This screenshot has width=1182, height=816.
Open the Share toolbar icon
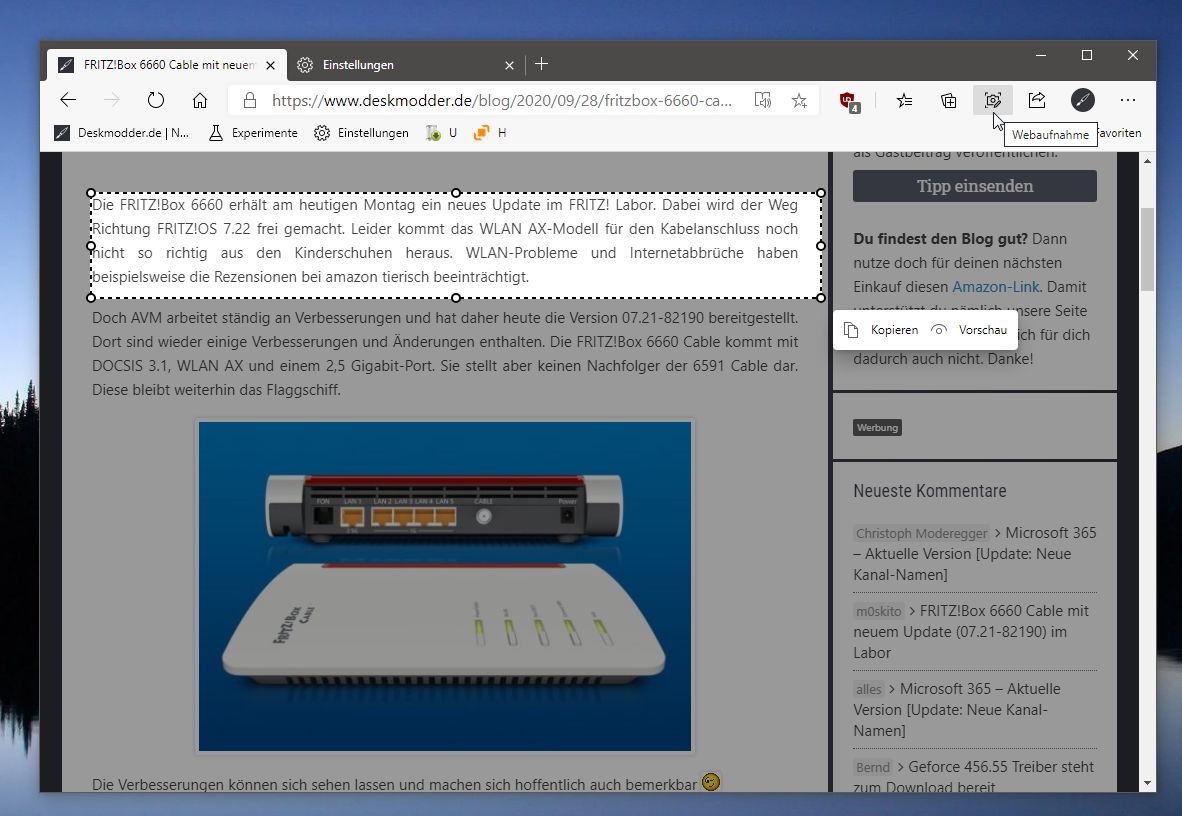pyautogui.click(x=1037, y=100)
